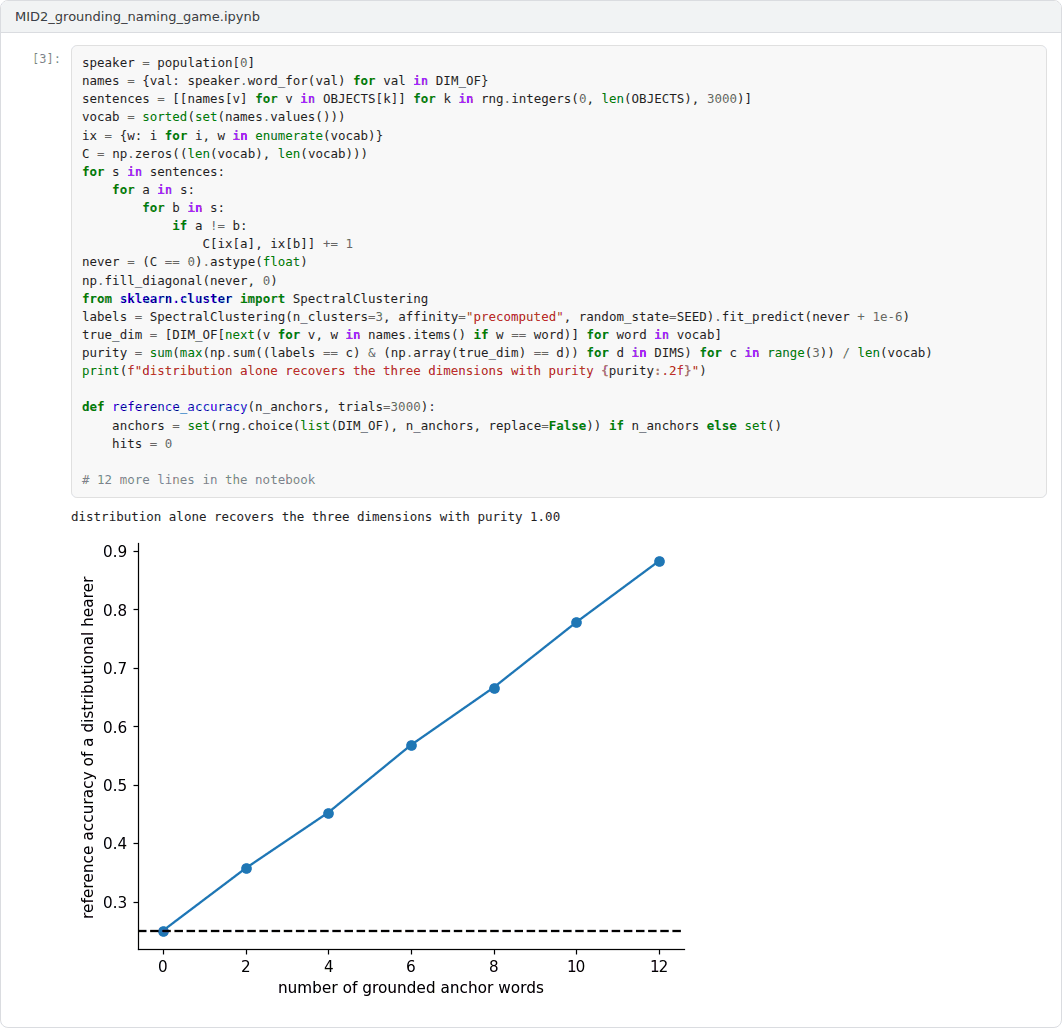
Task: Click the y-axis tick label 0.3
Action: tap(115, 902)
